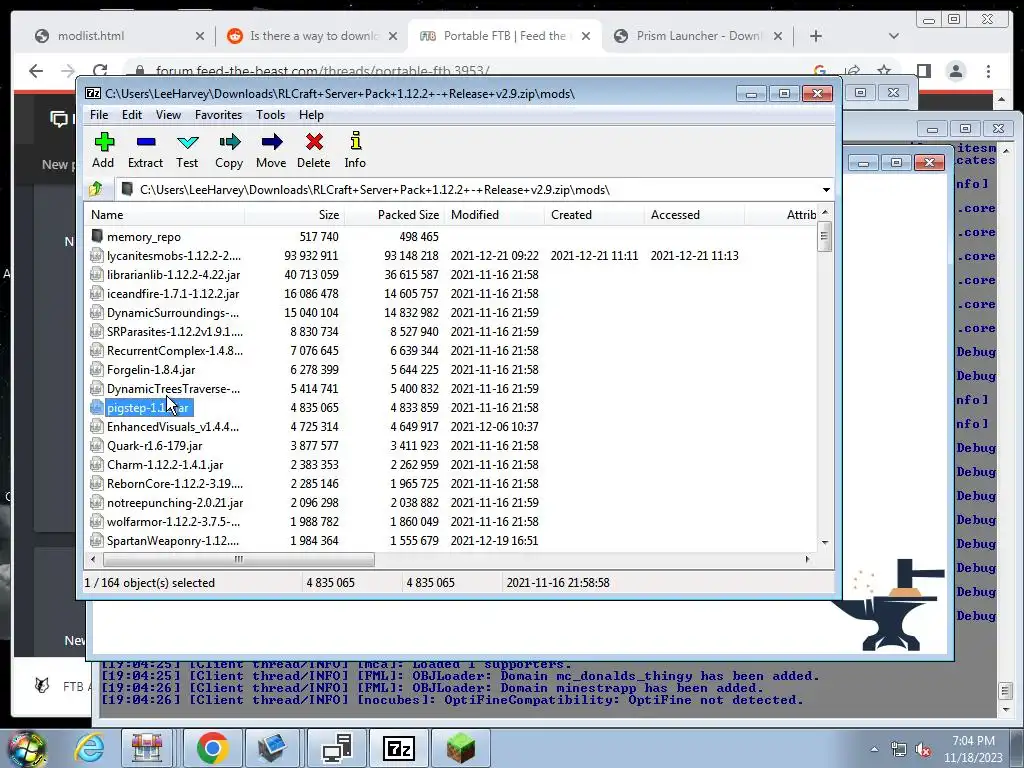
Task: Sort by the Packed Size column header
Action: (394, 215)
